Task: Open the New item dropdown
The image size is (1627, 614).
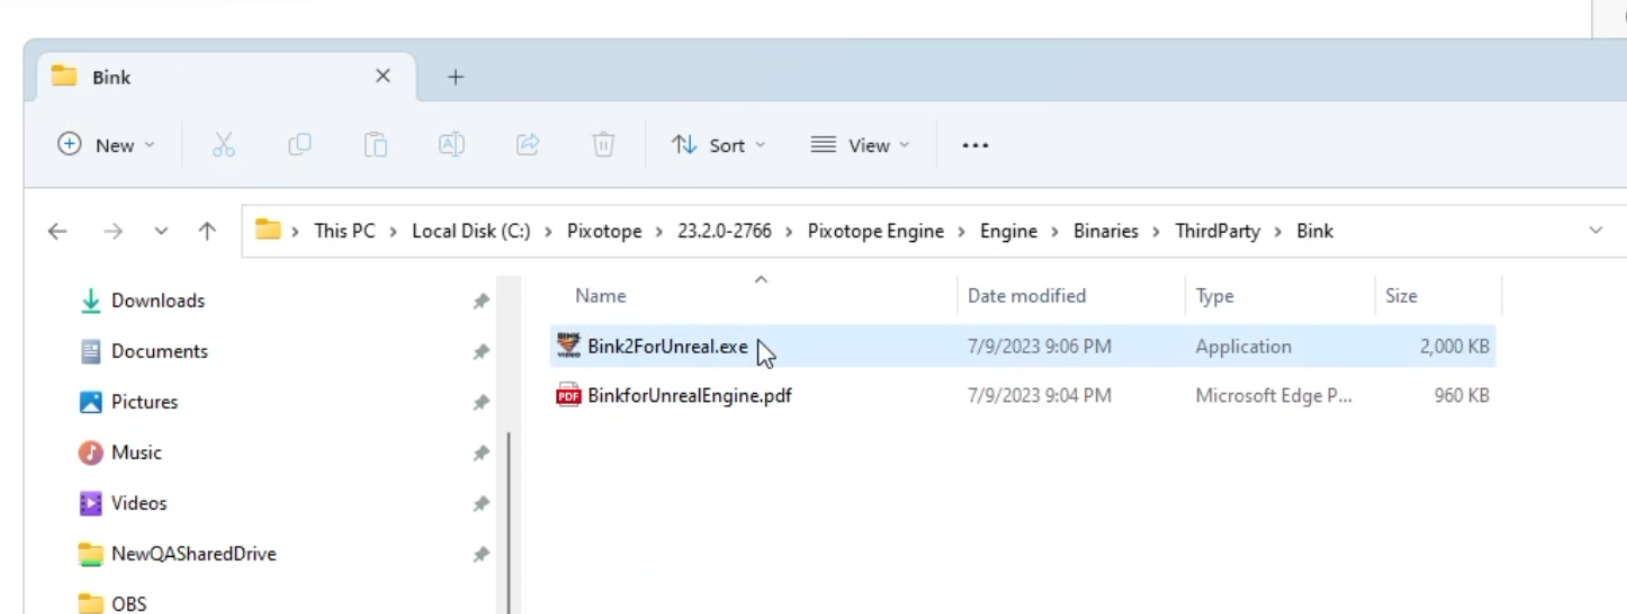Action: point(106,145)
